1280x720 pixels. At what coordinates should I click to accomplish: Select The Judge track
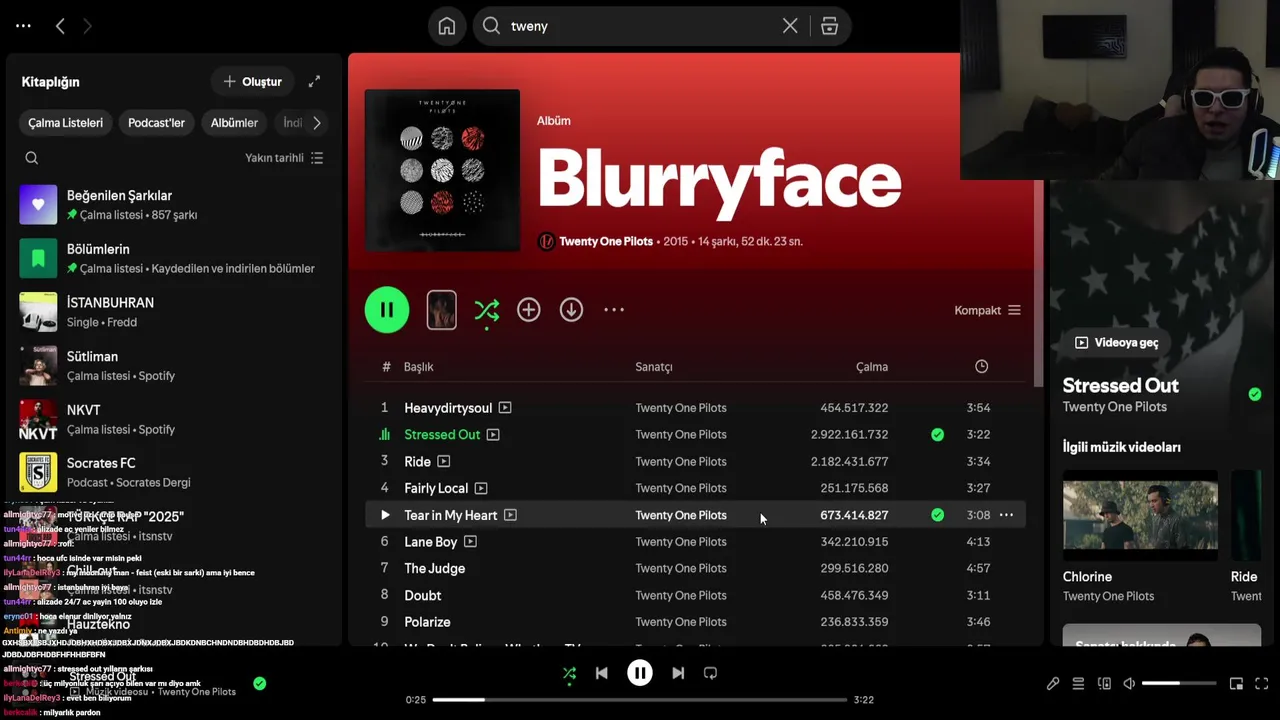[x=434, y=568]
